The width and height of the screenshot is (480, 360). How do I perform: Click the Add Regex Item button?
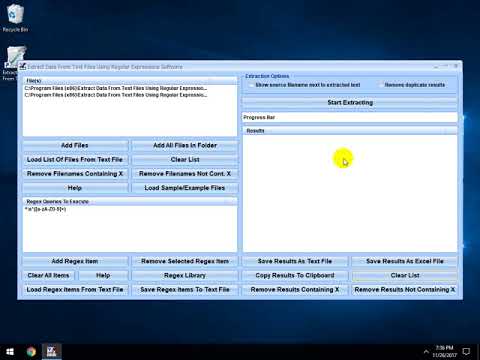tap(75, 261)
